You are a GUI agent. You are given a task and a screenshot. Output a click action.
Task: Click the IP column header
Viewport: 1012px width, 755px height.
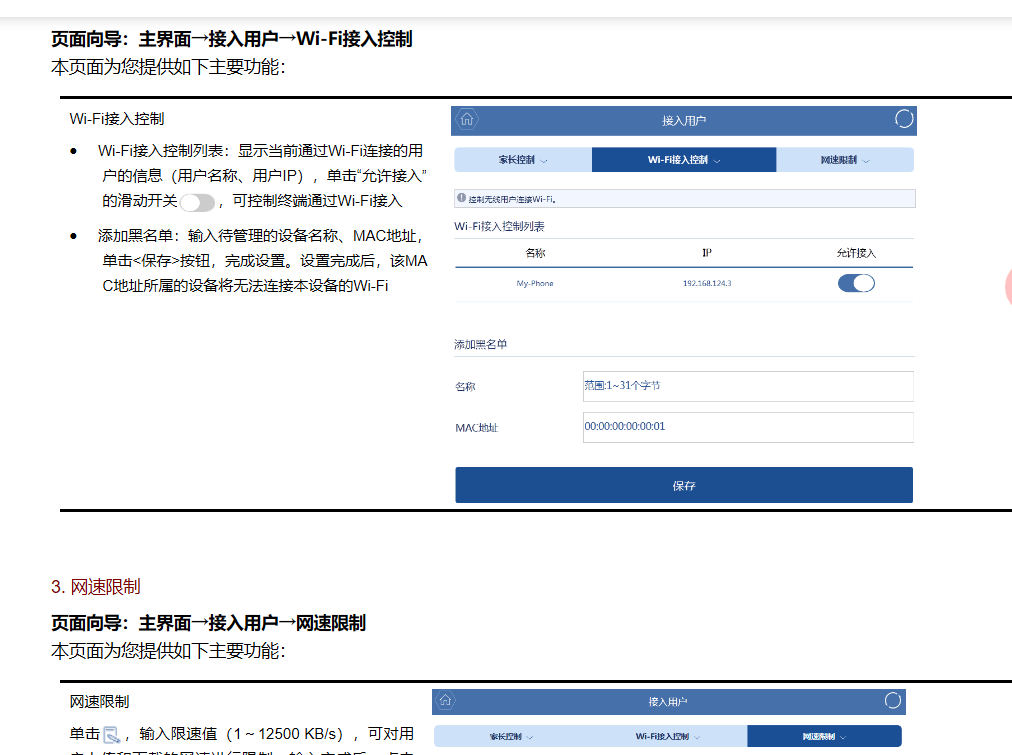(x=707, y=253)
